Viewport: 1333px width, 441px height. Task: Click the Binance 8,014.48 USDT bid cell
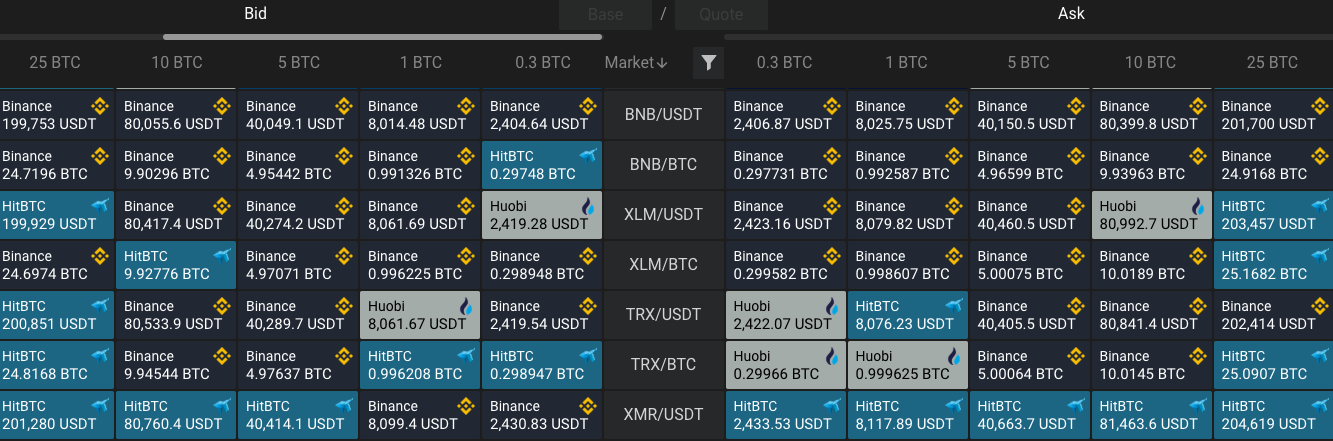pos(420,115)
